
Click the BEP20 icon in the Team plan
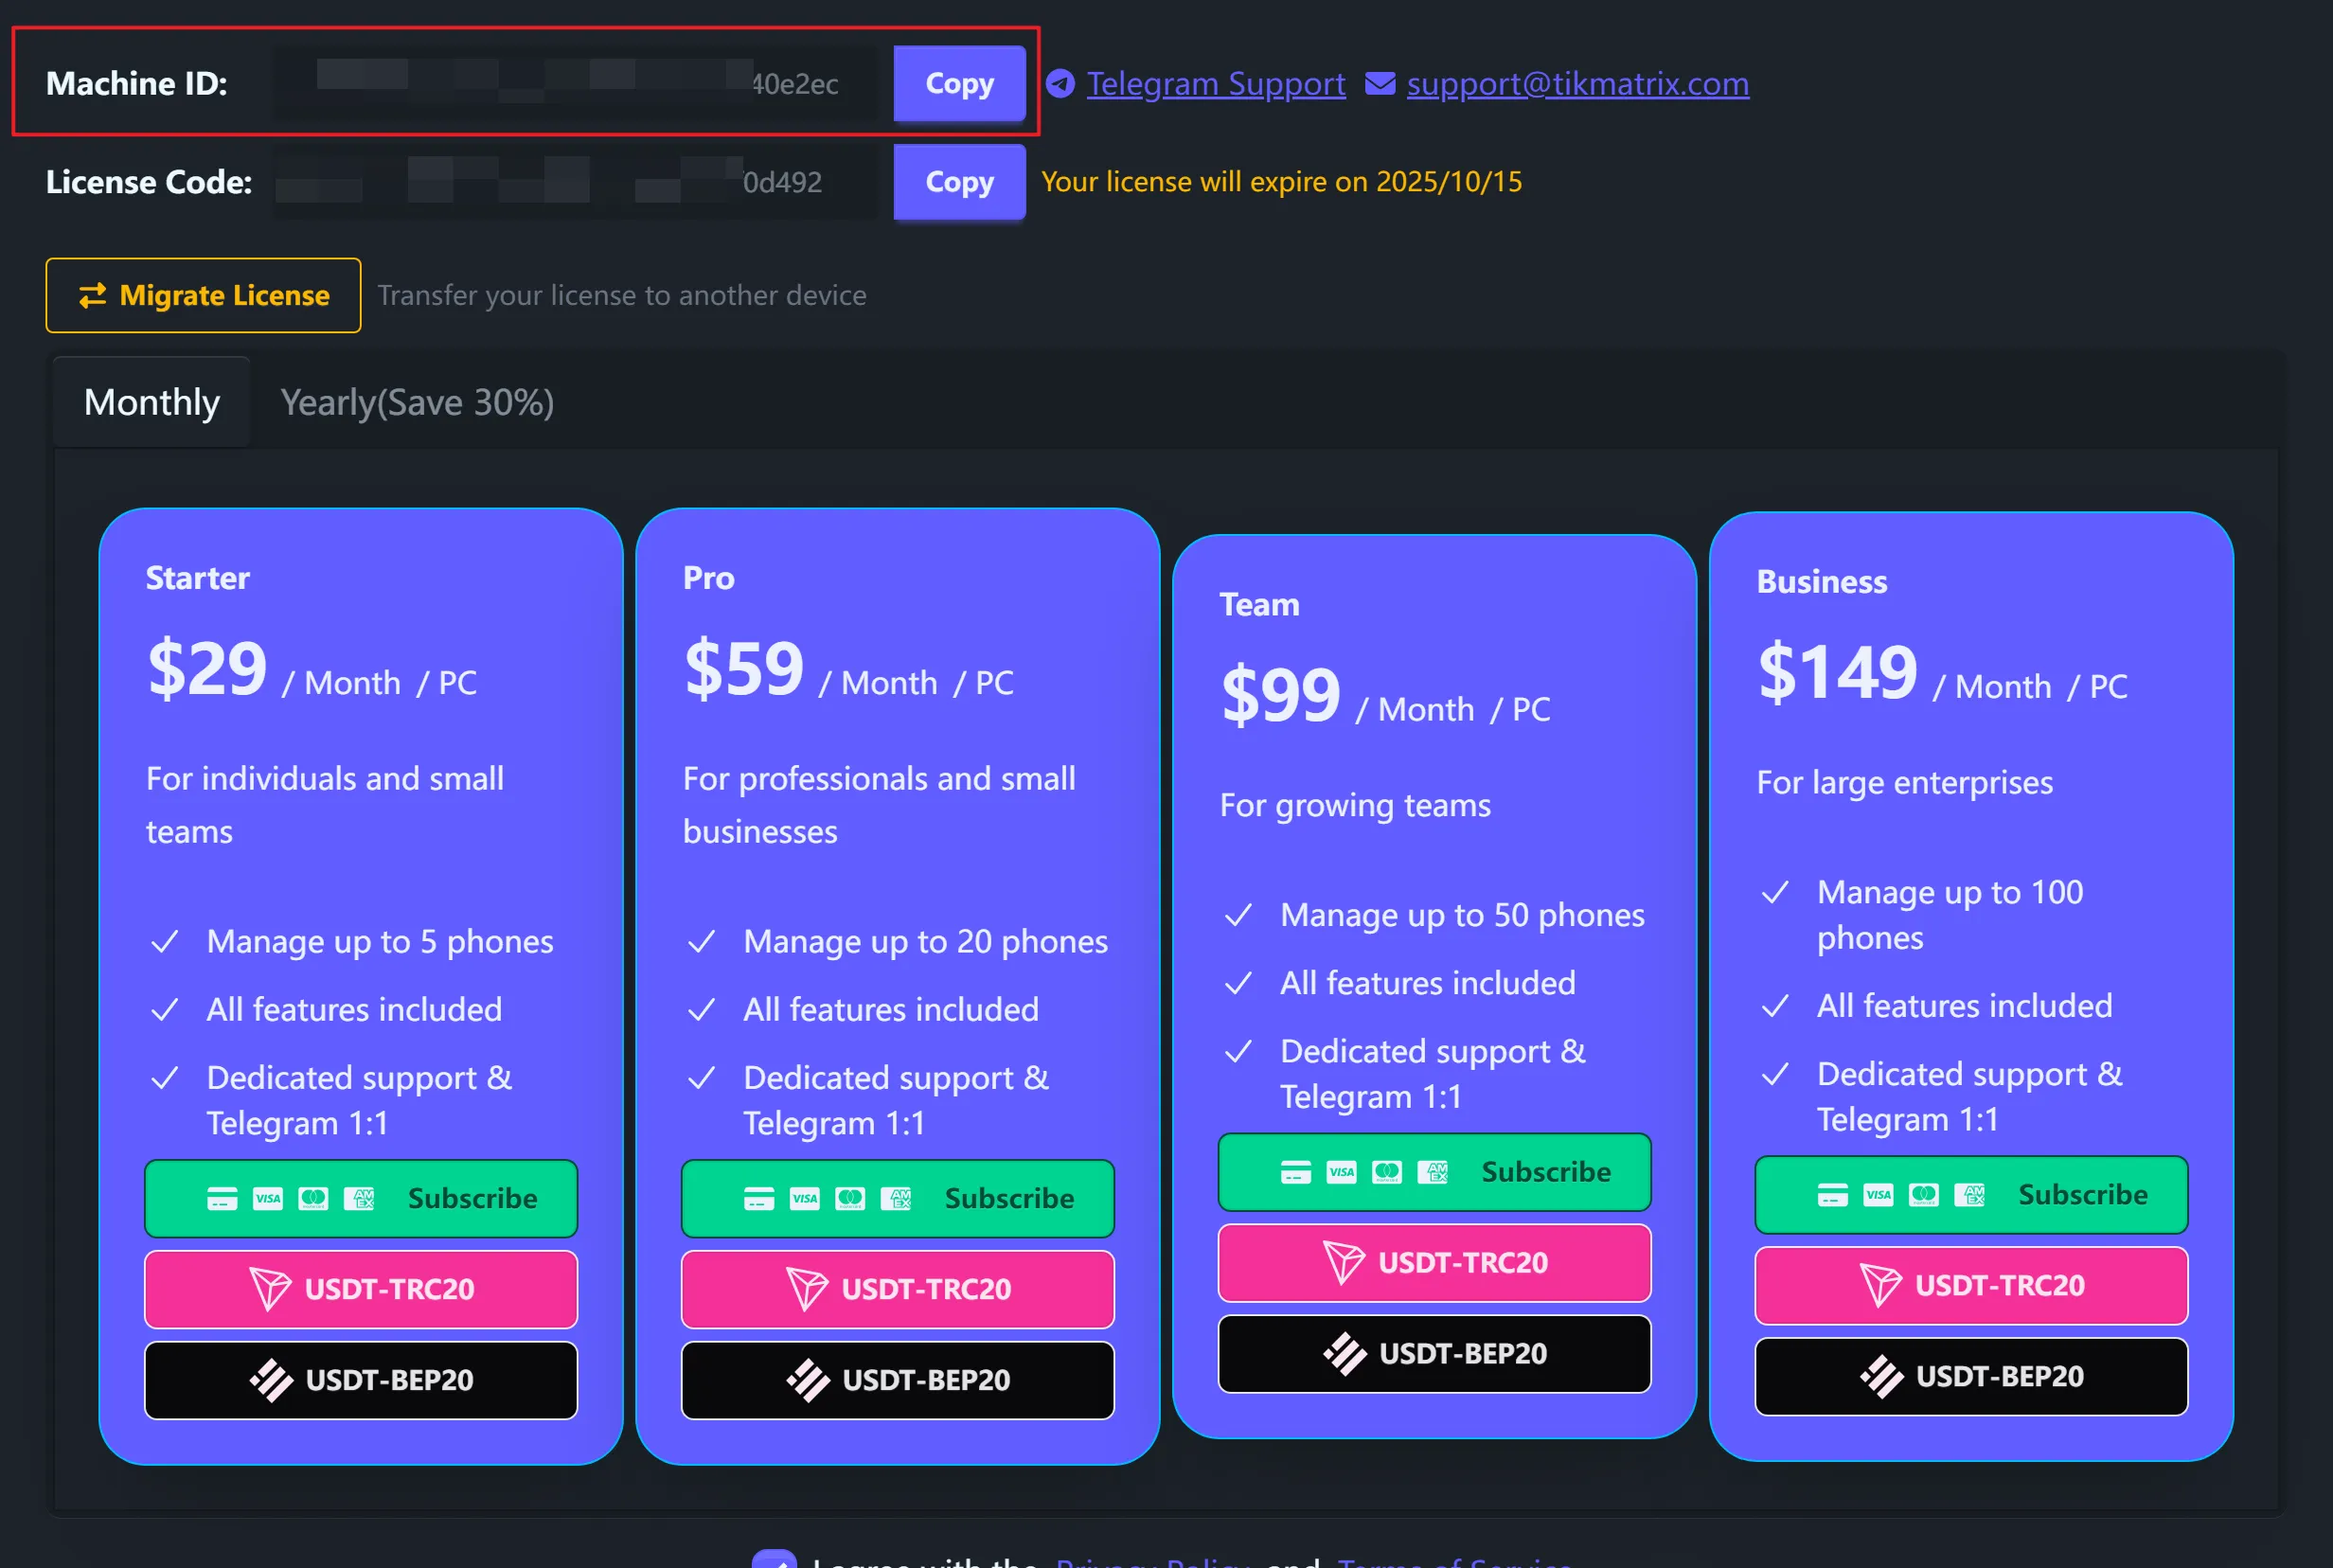(x=1344, y=1354)
